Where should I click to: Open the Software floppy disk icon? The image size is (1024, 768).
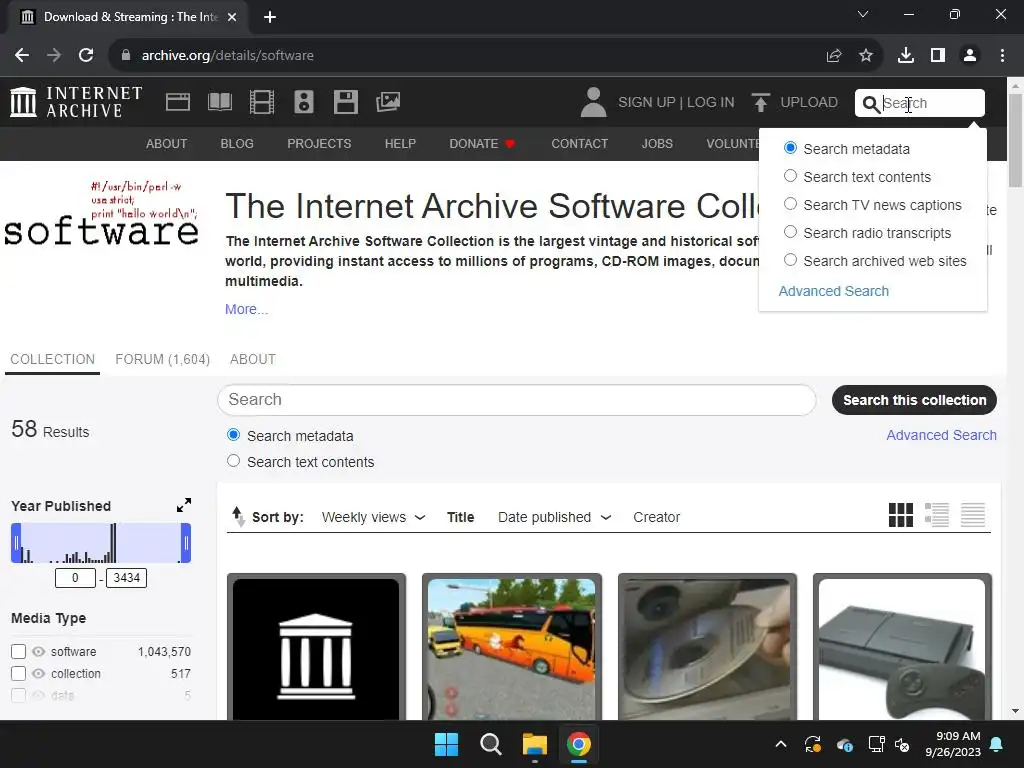pyautogui.click(x=345, y=102)
